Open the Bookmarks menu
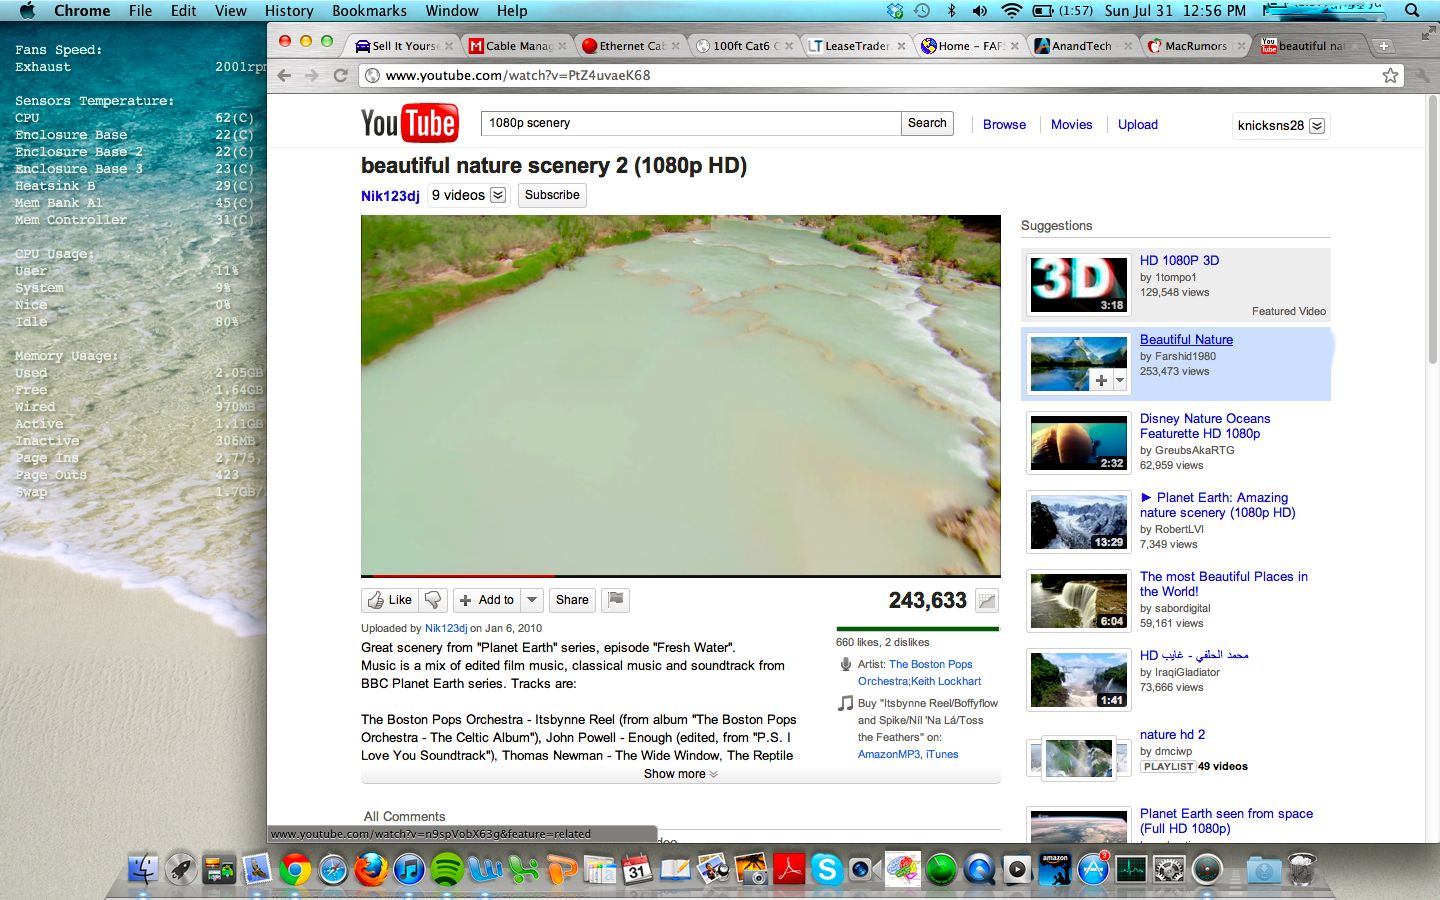This screenshot has width=1440, height=900. 369,11
